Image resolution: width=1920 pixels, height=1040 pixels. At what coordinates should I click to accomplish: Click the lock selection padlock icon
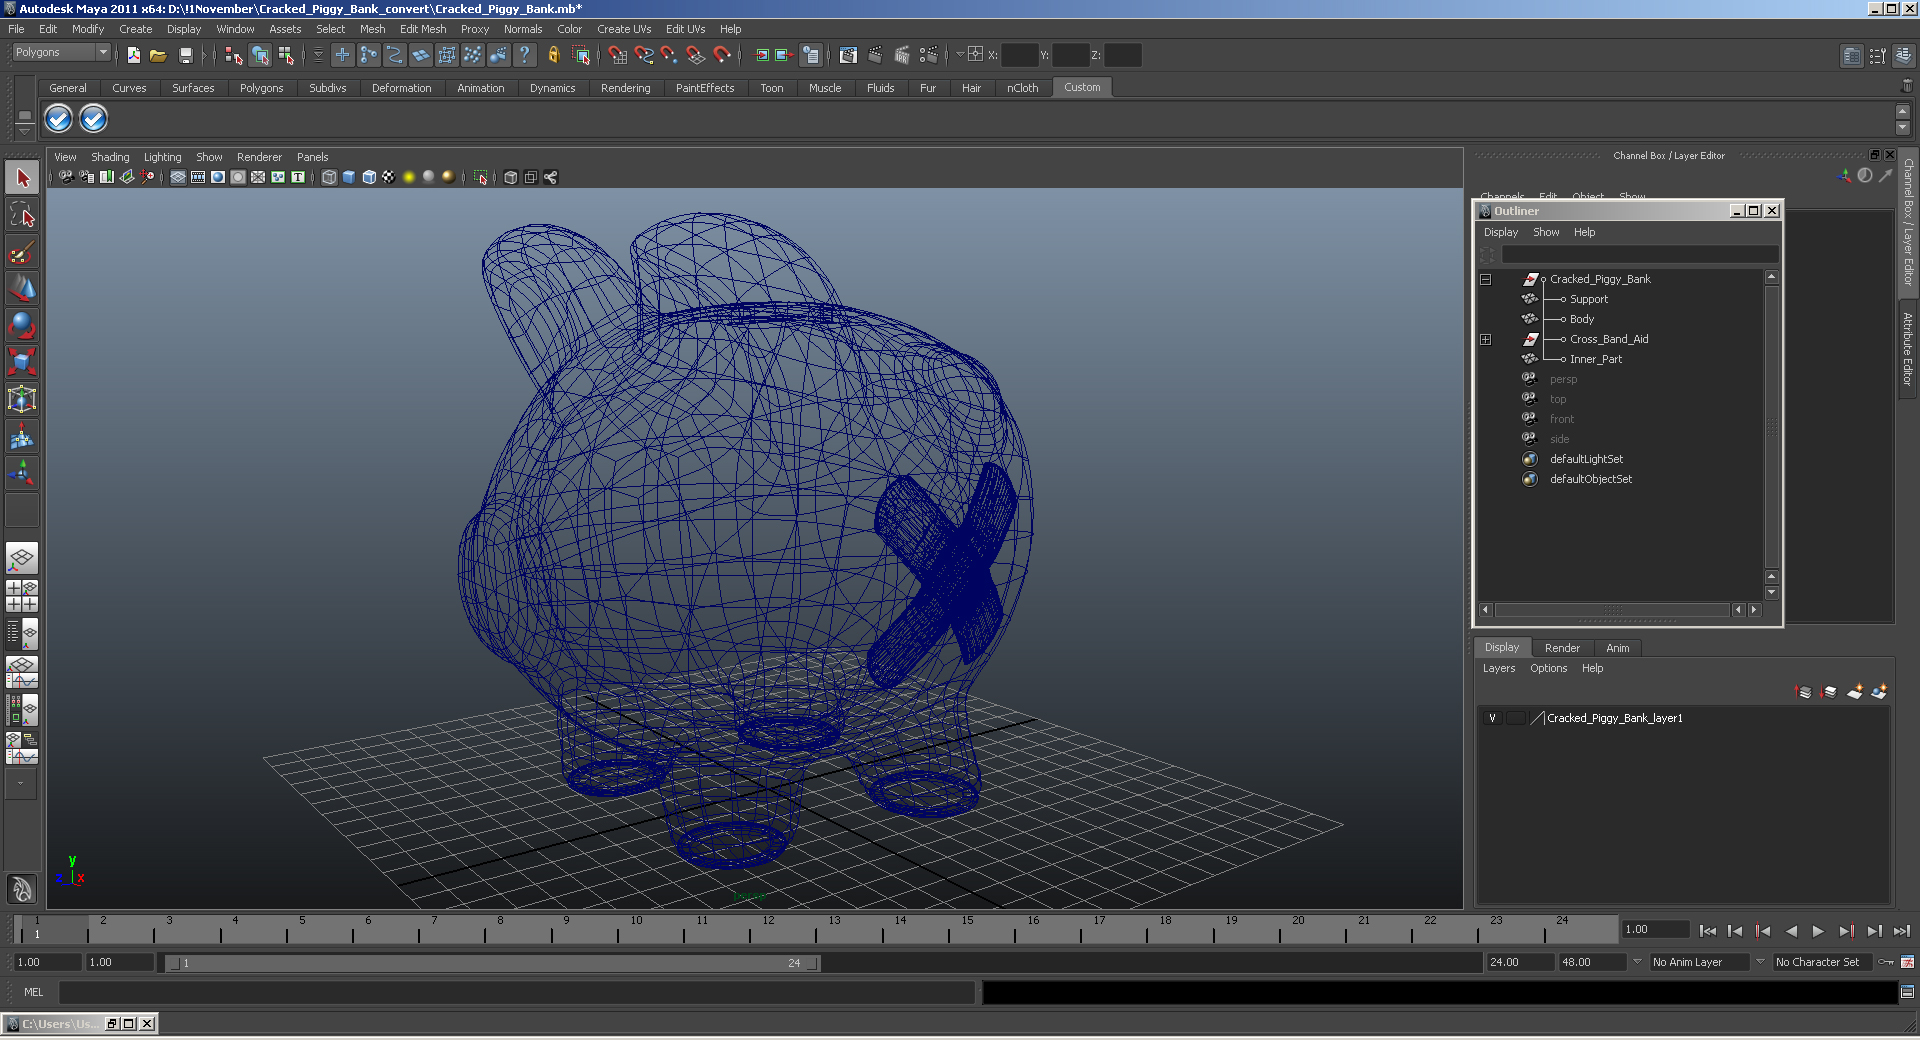[553, 55]
